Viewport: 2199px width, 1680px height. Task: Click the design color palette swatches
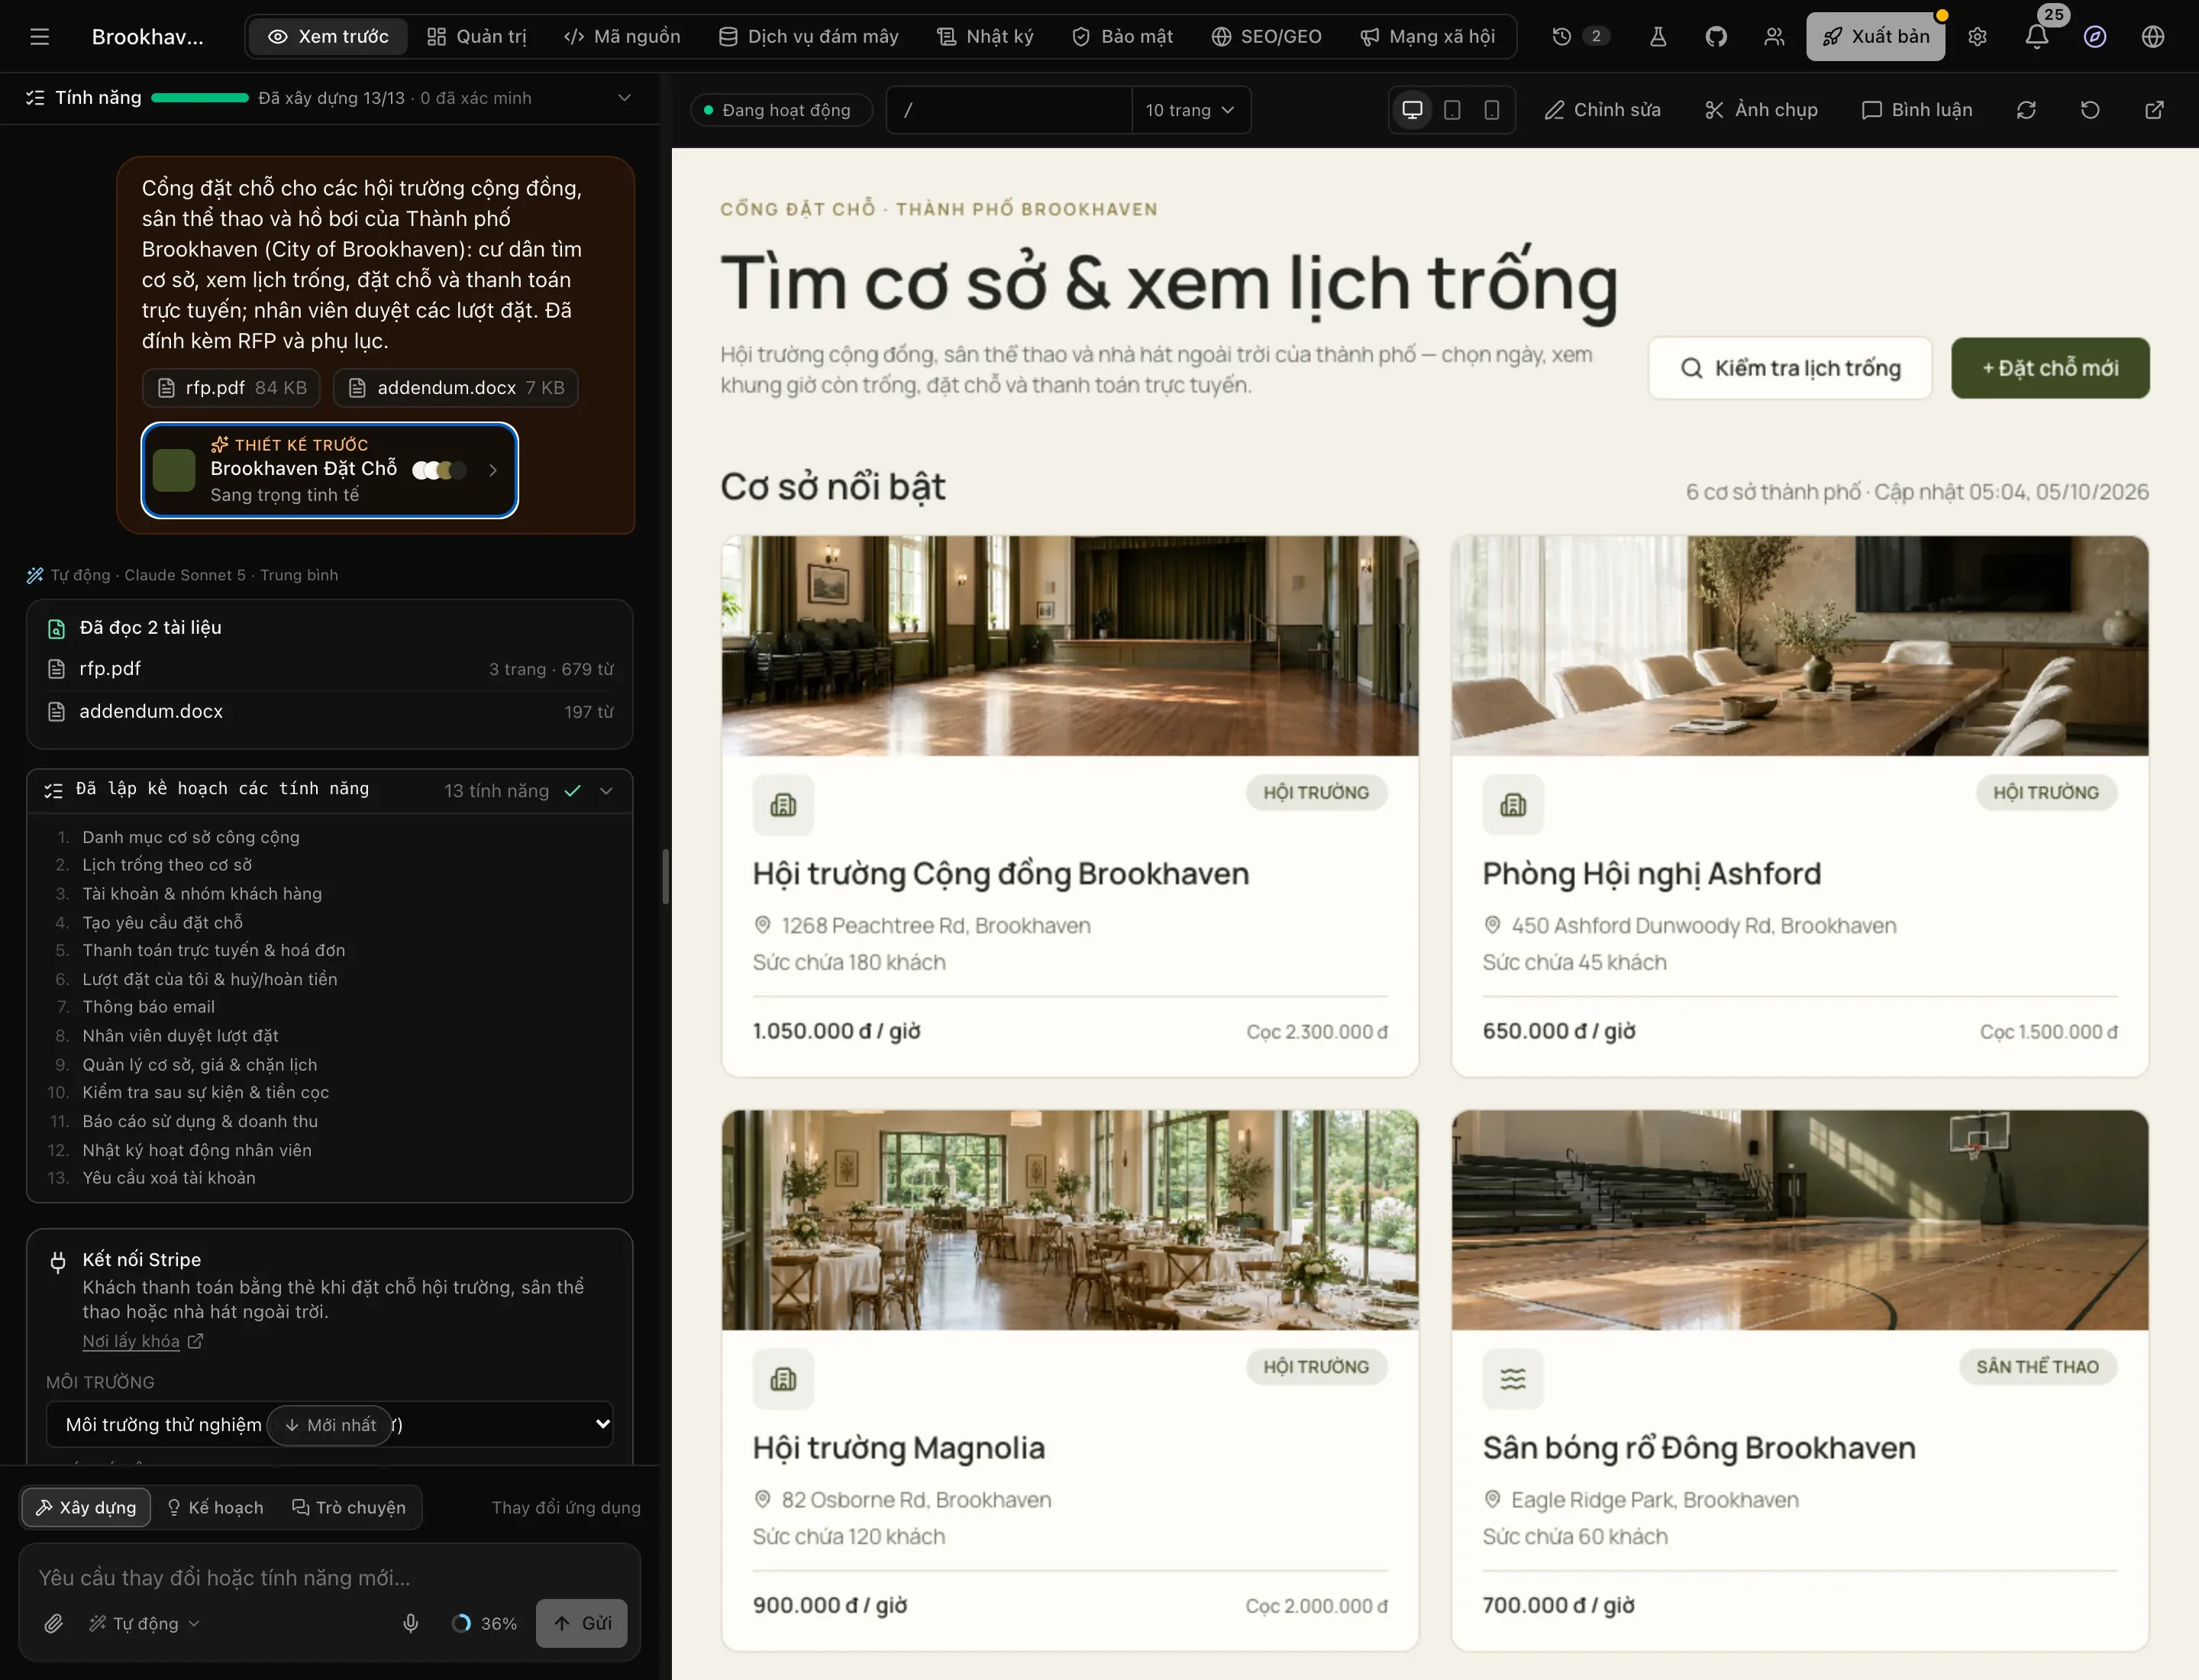click(x=439, y=470)
